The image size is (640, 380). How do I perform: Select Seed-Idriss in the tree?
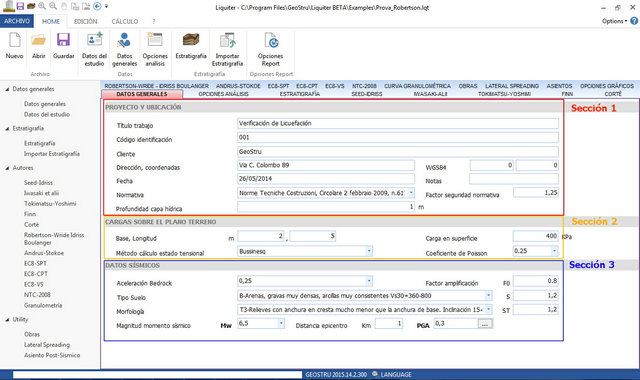click(x=38, y=183)
